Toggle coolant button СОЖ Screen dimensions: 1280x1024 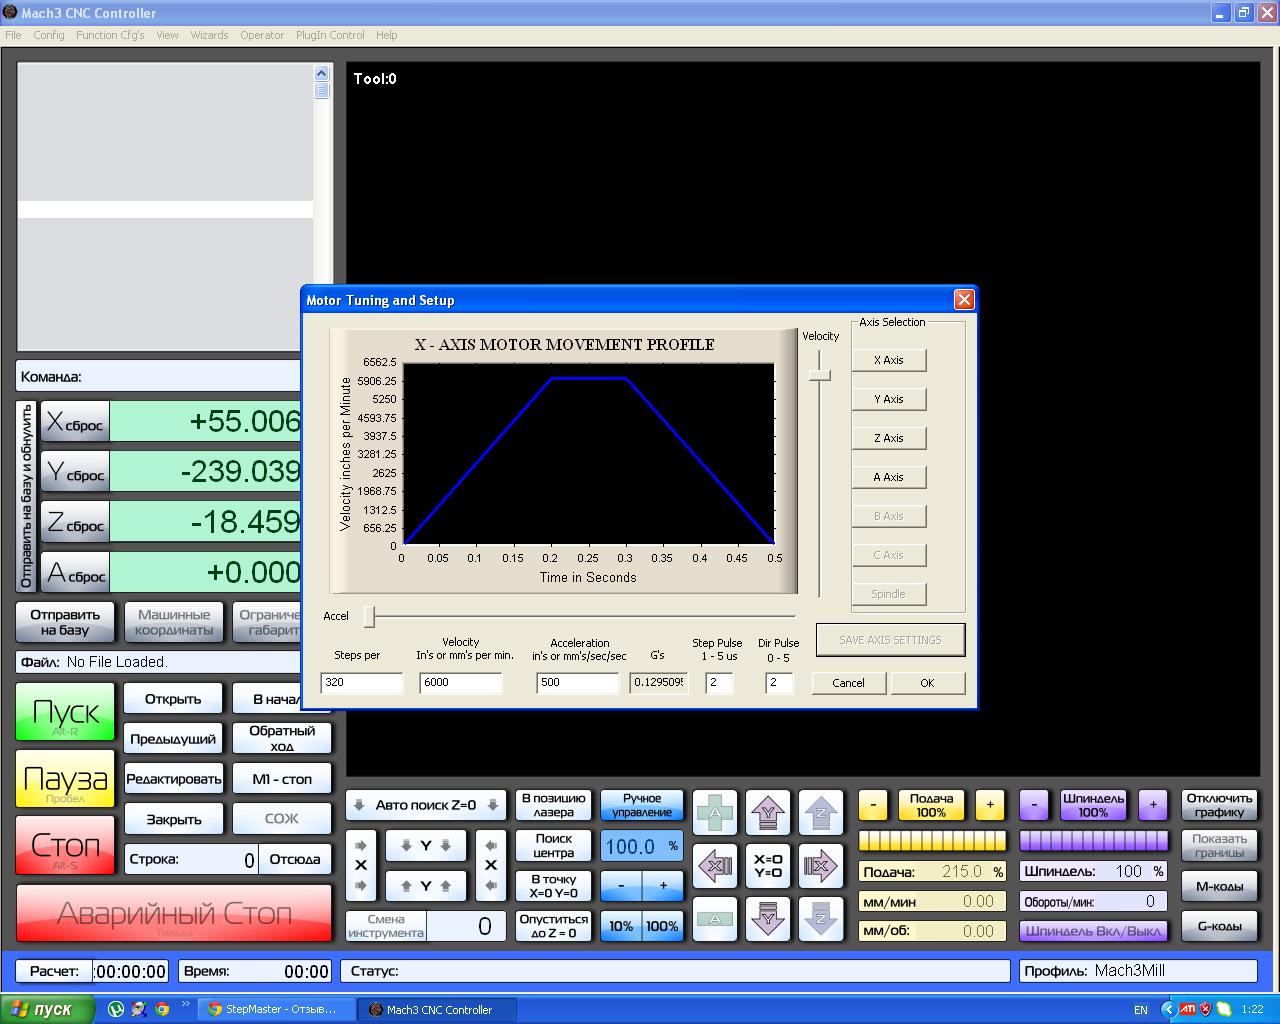(x=282, y=819)
